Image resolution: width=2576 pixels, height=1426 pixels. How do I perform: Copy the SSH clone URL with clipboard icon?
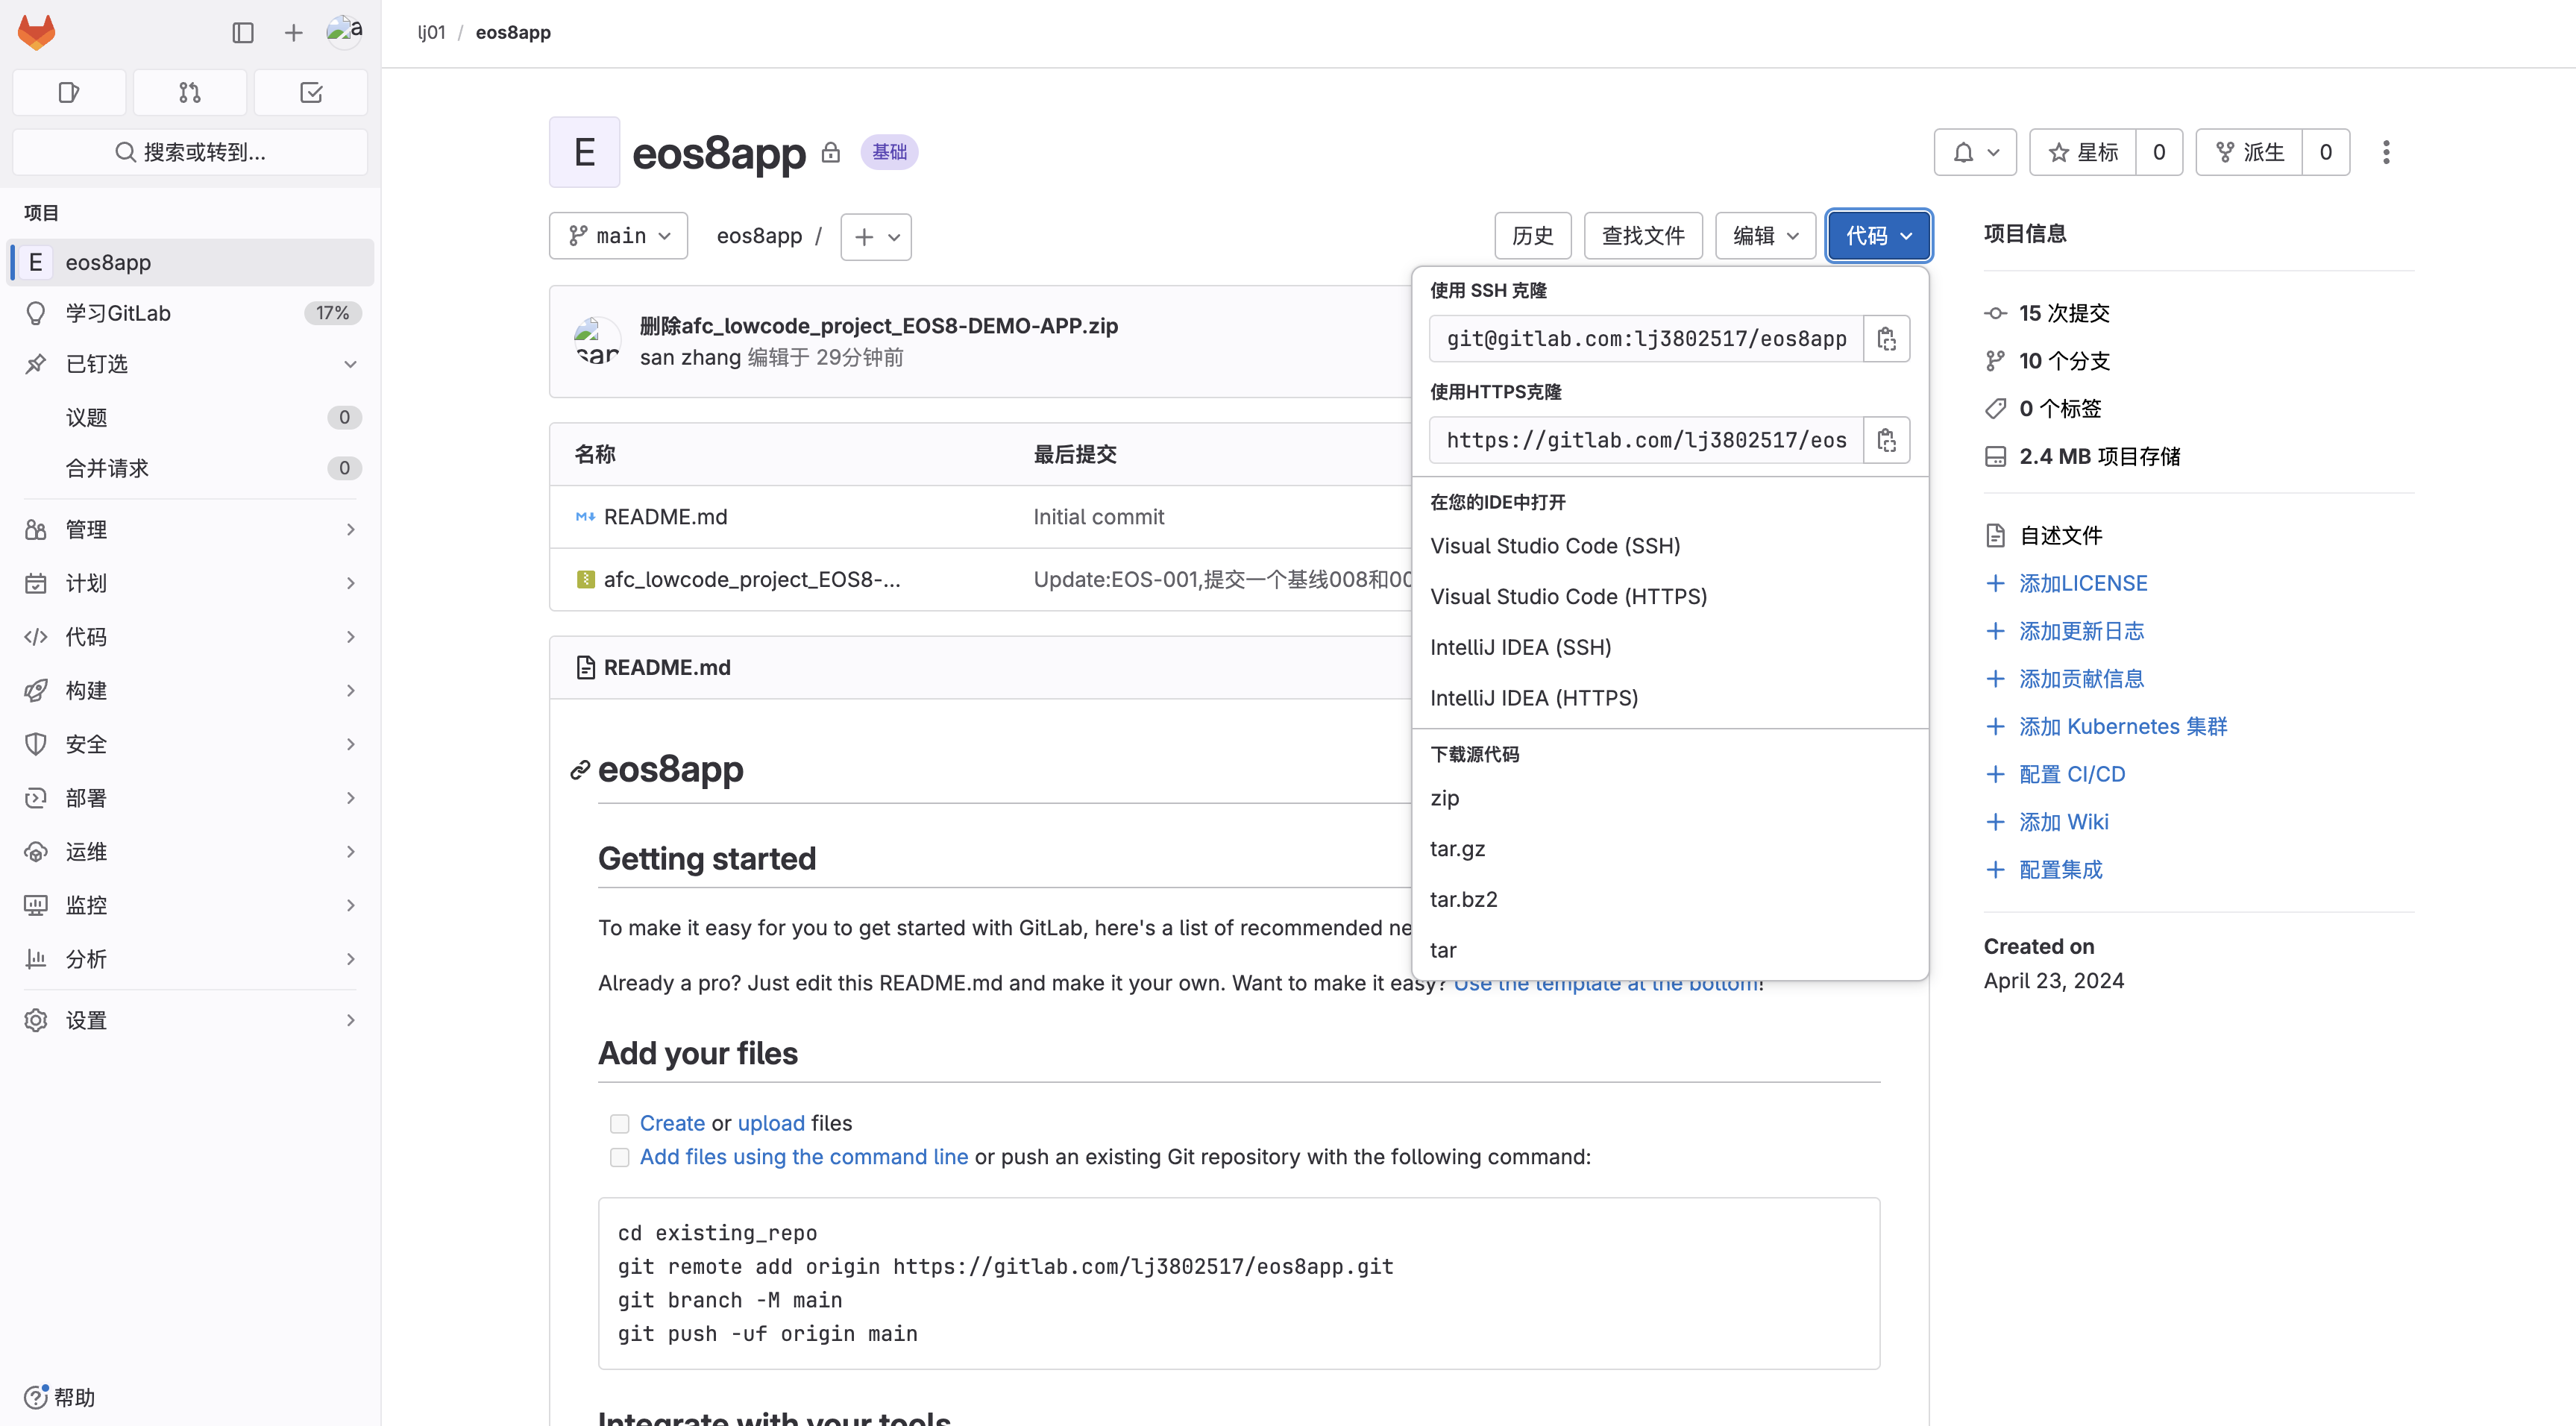click(1886, 338)
